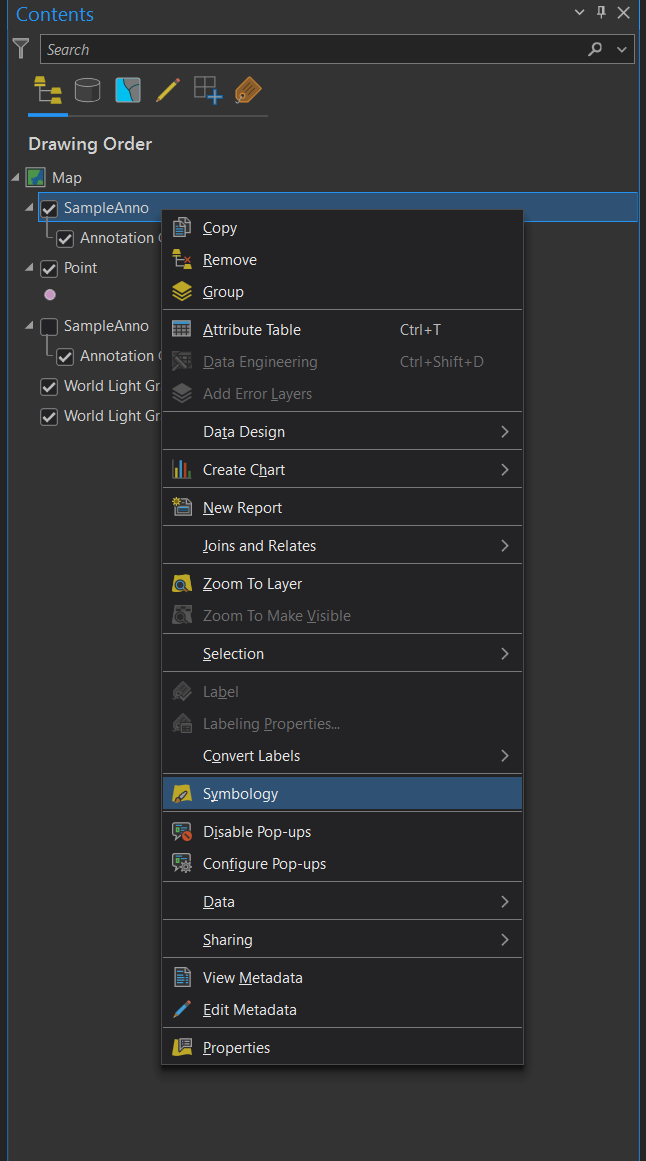This screenshot has width=646, height=1161.
Task: Click the pink point symbol swatch
Action: [x=47, y=294]
